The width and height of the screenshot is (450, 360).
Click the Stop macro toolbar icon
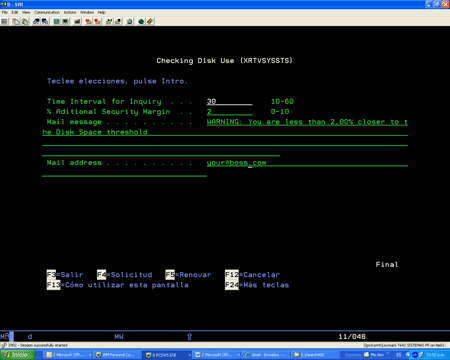tap(97, 22)
